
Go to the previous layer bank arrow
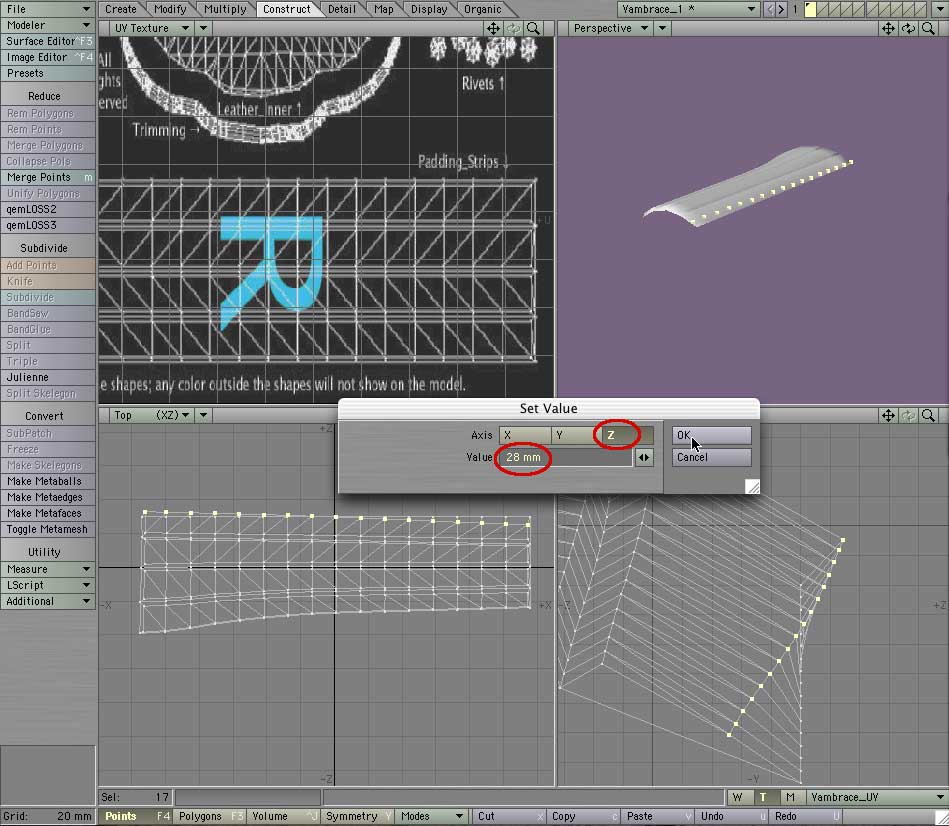pos(769,9)
